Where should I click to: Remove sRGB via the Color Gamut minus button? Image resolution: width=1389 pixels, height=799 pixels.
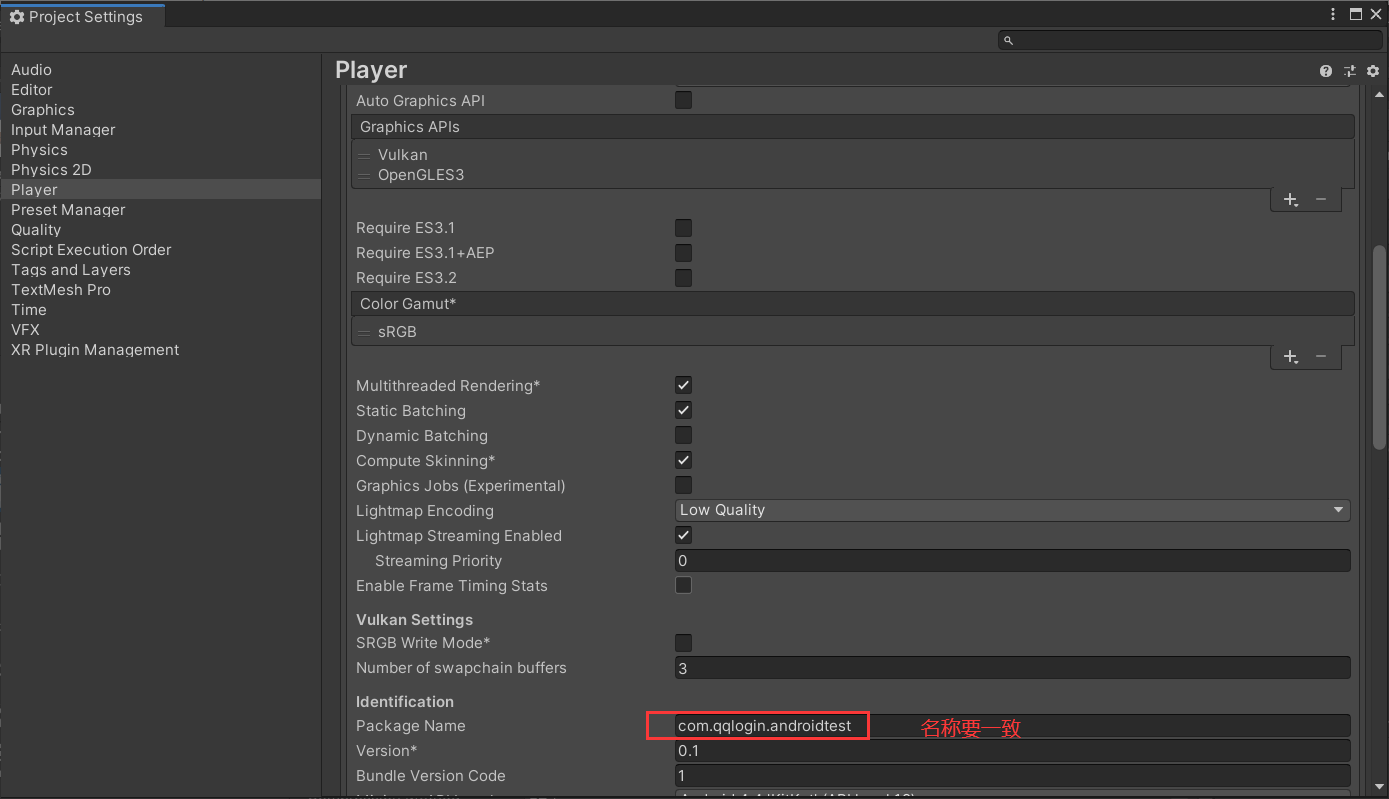click(1321, 356)
